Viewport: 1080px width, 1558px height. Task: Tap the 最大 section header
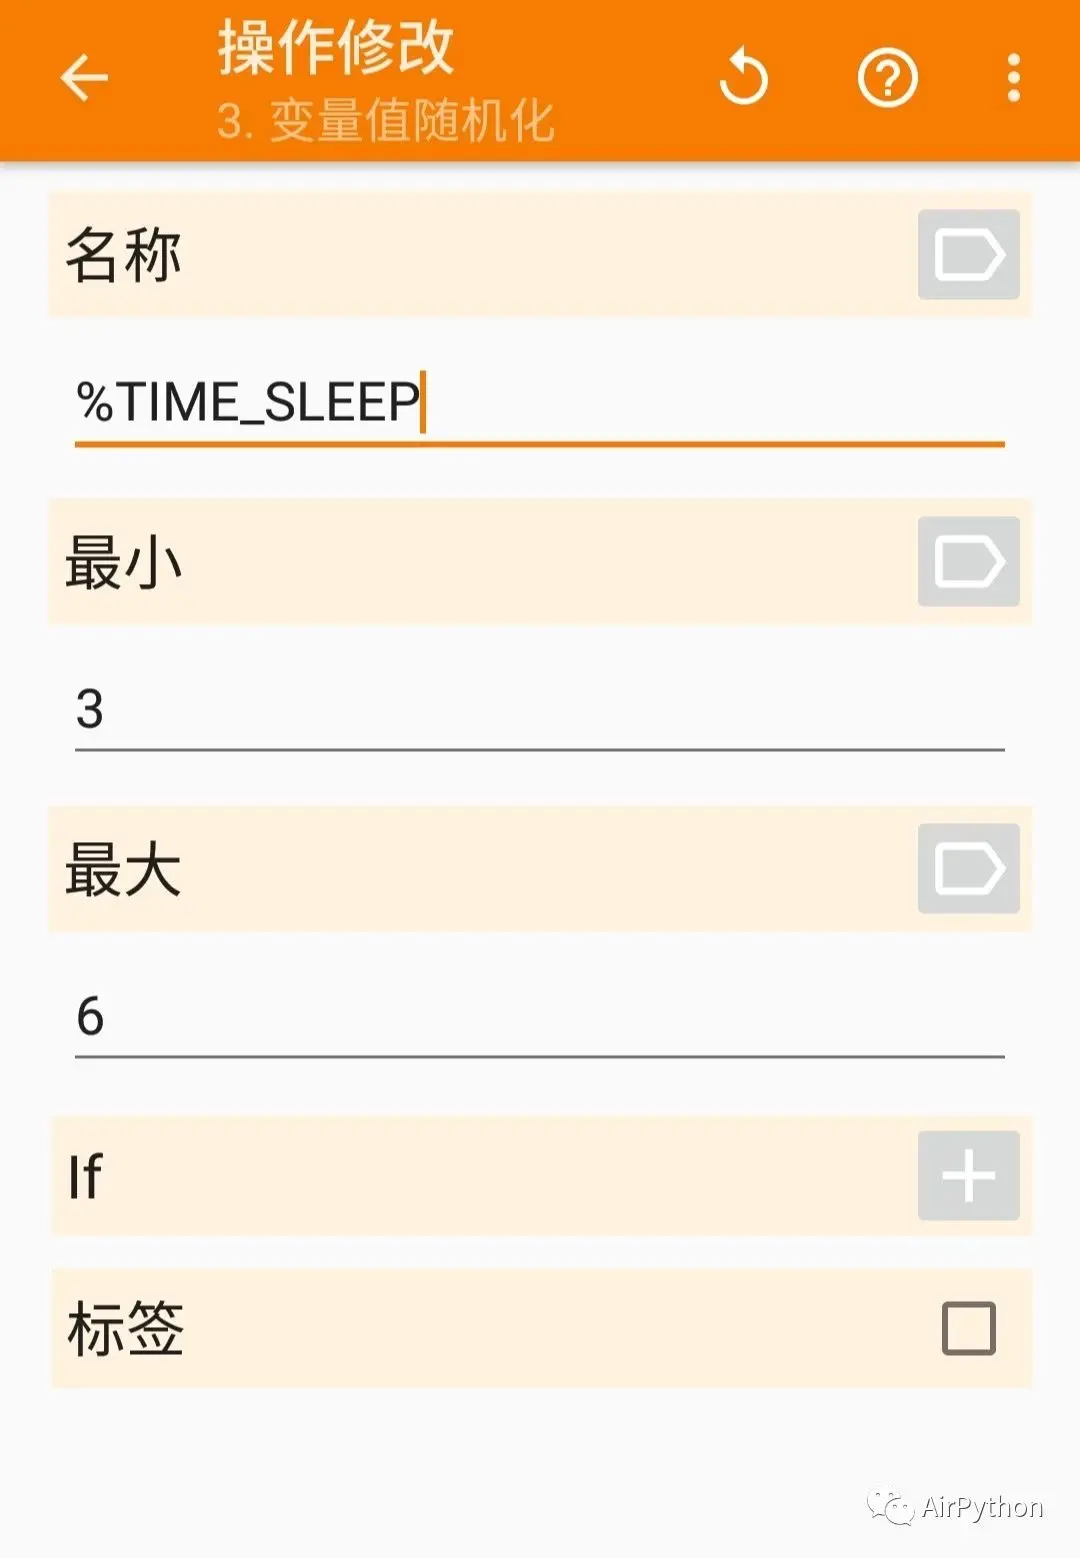(x=123, y=869)
